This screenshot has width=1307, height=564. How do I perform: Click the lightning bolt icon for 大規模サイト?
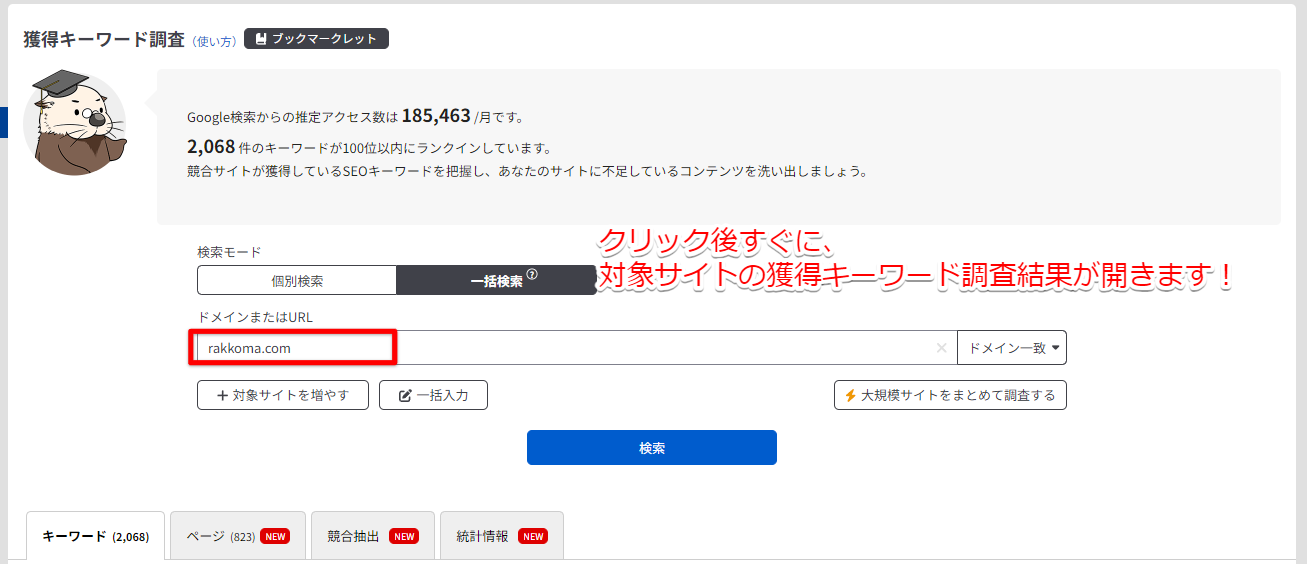850,395
